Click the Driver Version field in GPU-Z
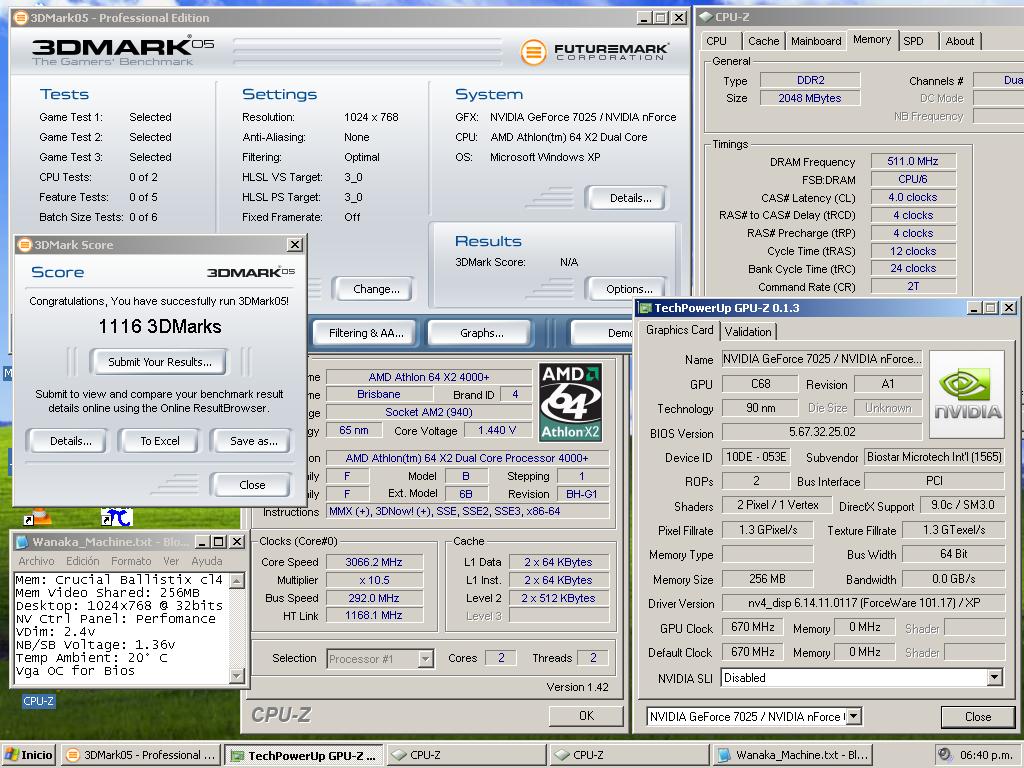 863,603
